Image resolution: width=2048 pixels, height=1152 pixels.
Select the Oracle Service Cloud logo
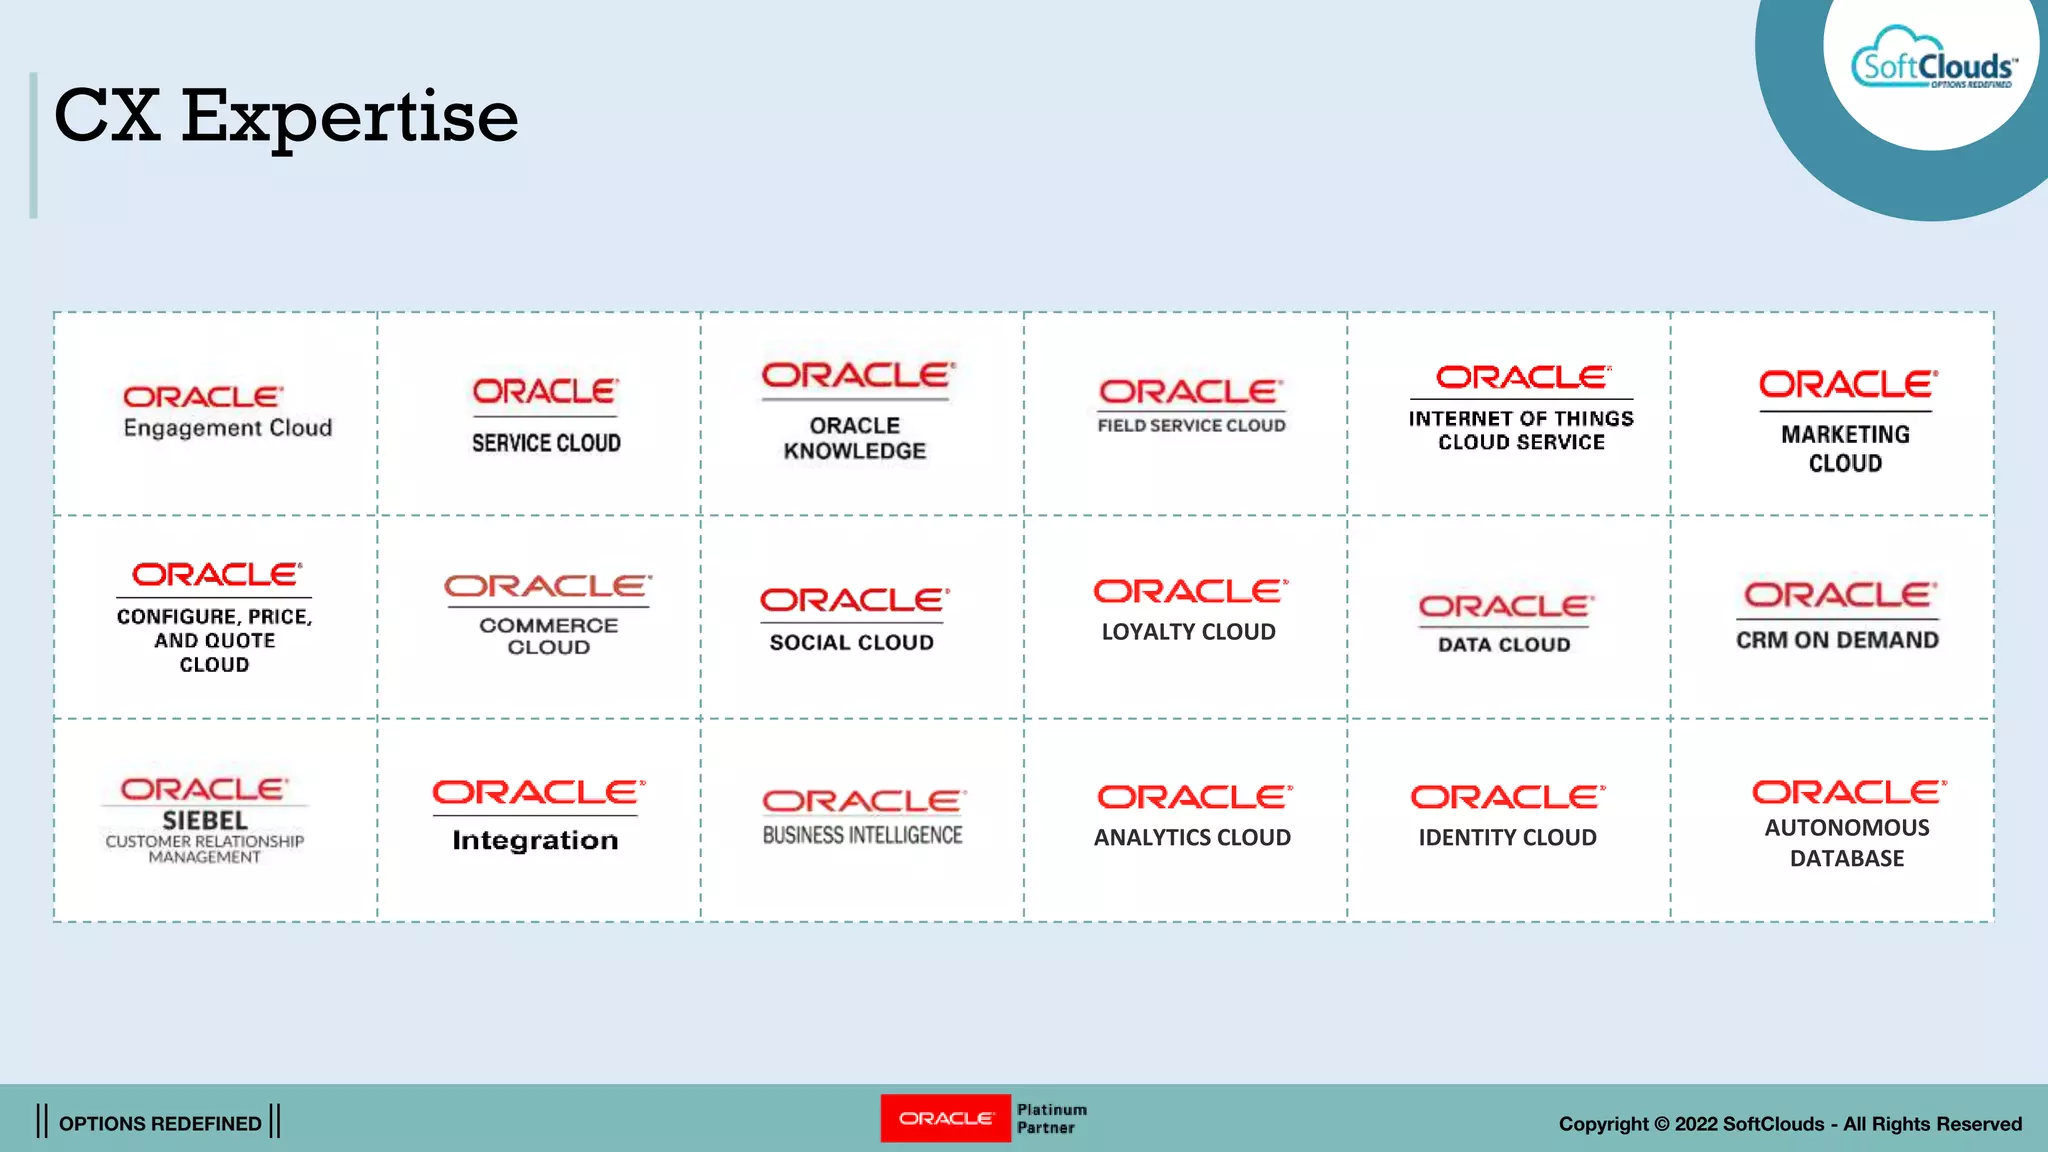pos(546,415)
